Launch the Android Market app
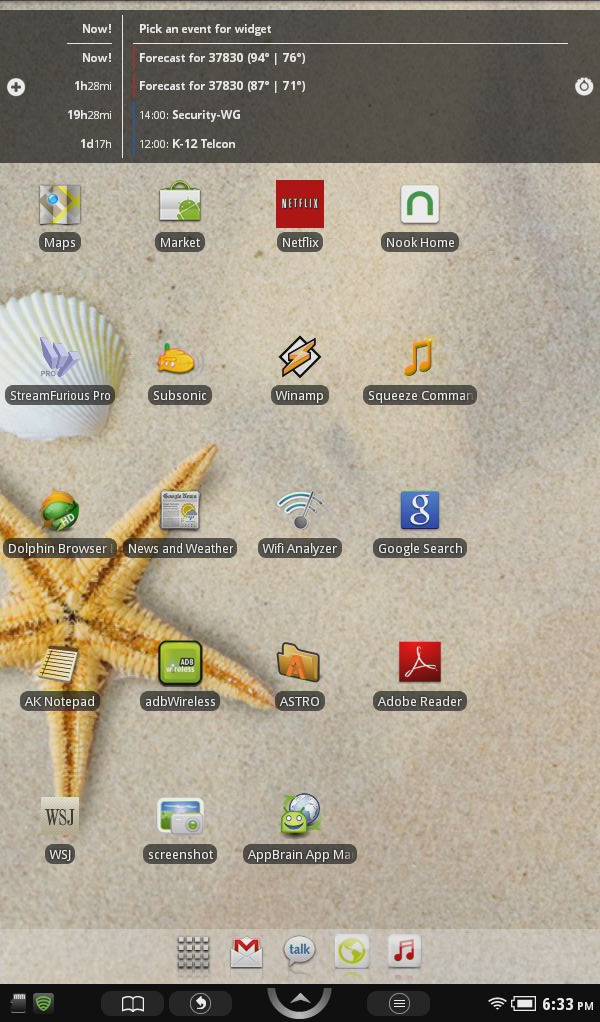The image size is (600, 1022). tap(180, 205)
